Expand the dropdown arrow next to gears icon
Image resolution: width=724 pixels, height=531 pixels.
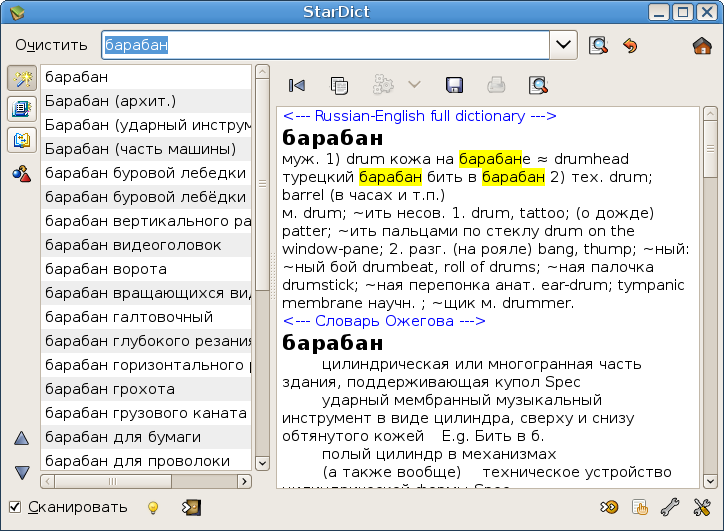pos(414,85)
